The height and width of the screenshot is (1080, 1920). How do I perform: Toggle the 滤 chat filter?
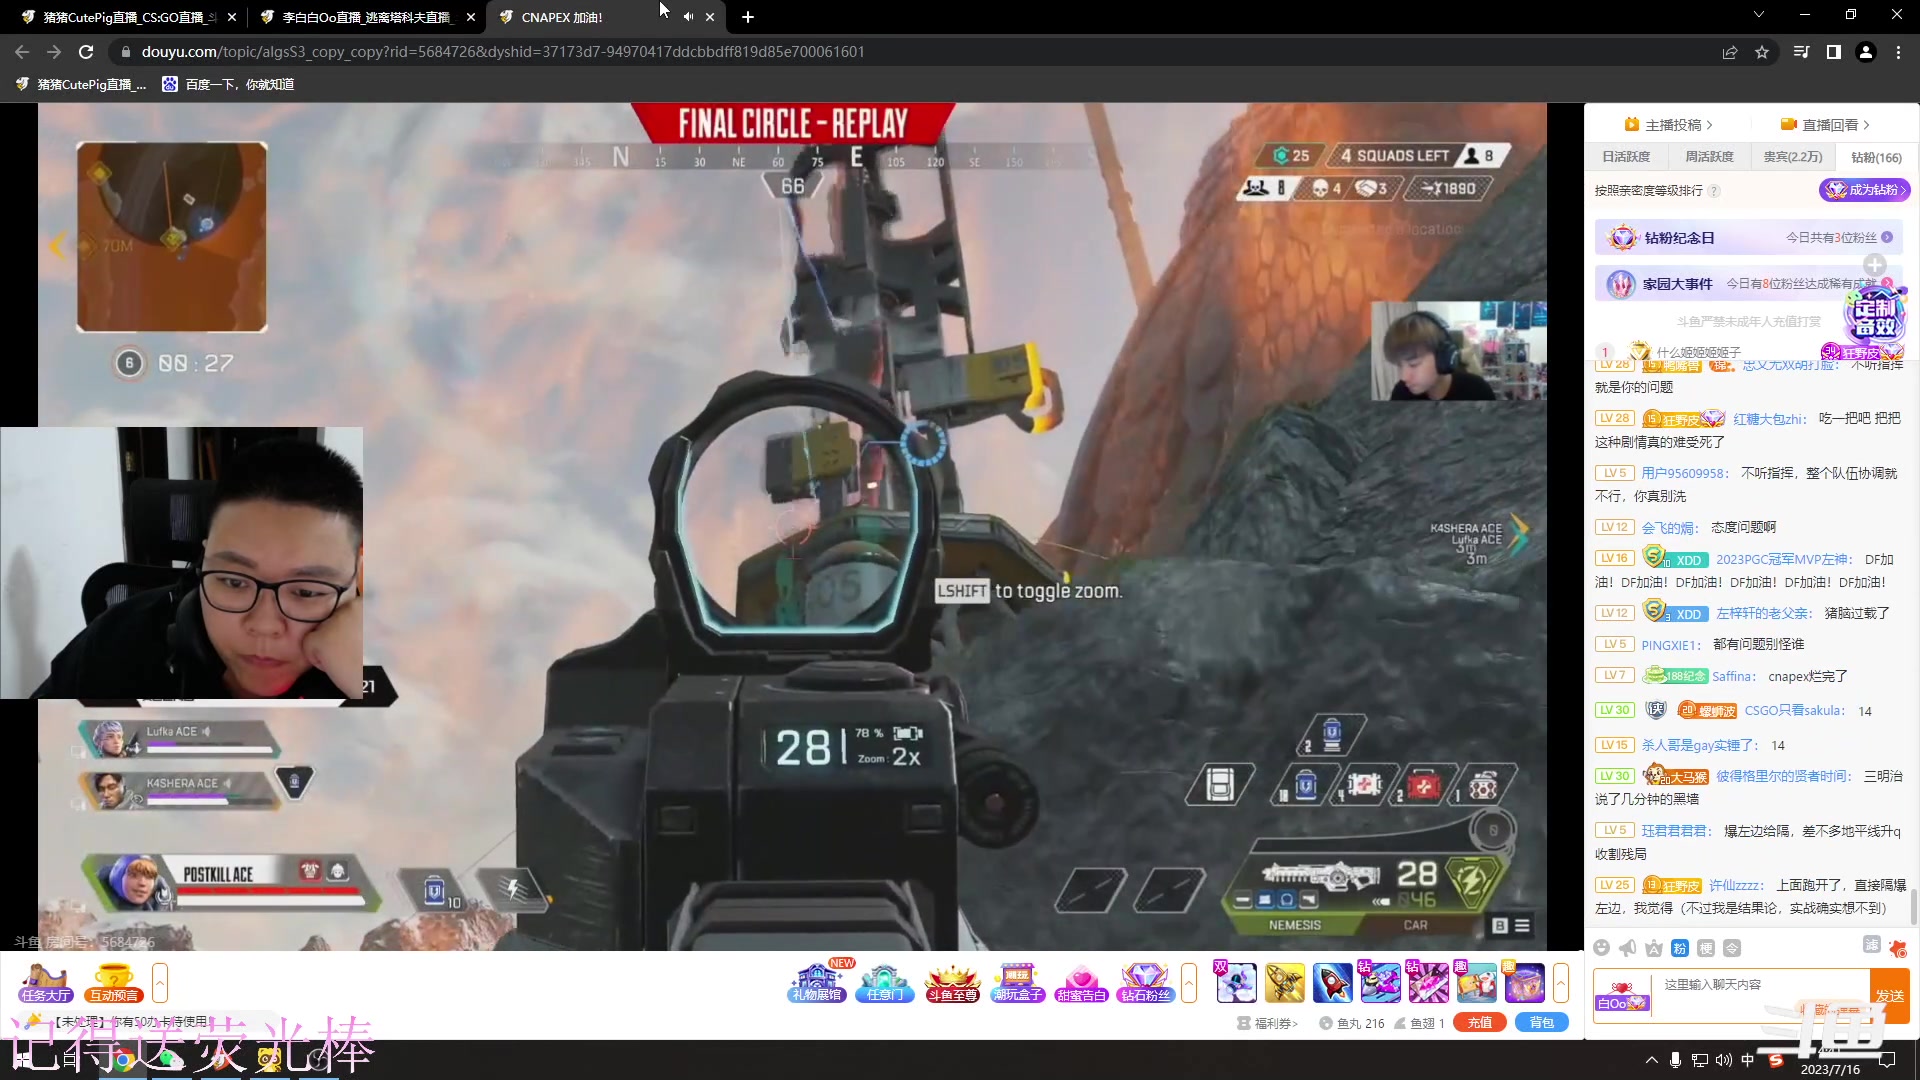1872,945
